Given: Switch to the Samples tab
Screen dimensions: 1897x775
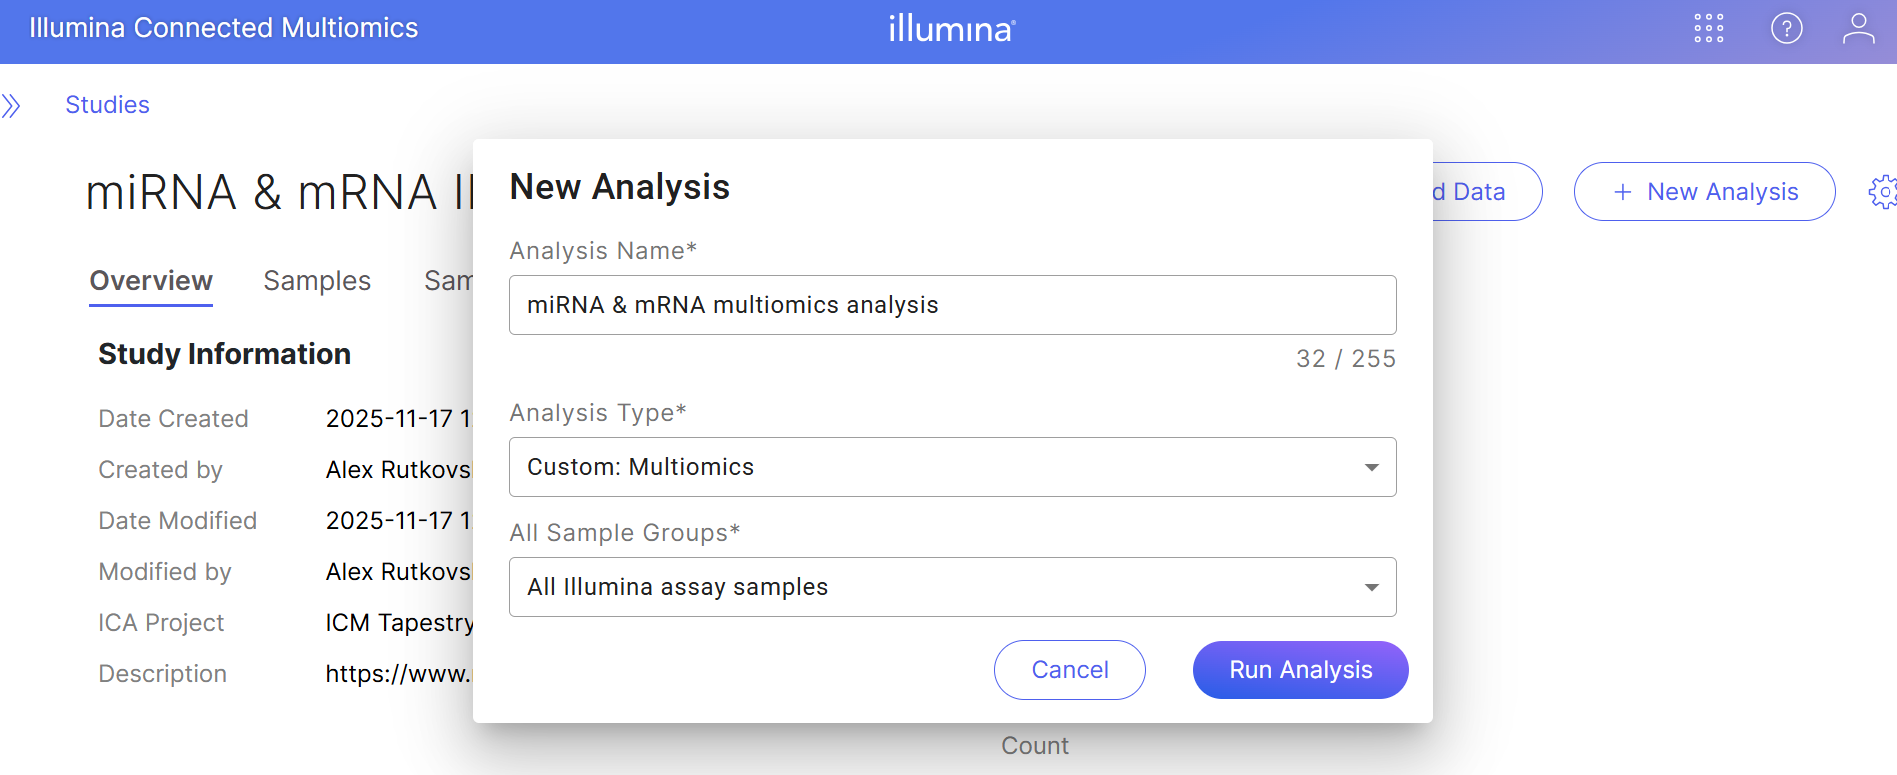Looking at the screenshot, I should tap(317, 281).
